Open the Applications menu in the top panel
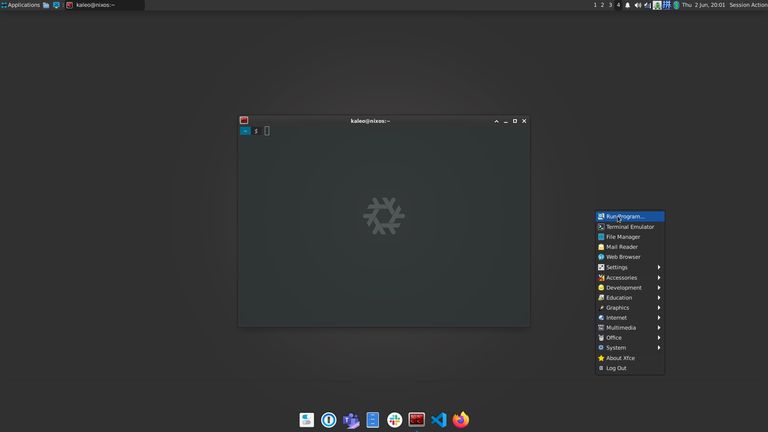The width and height of the screenshot is (768, 432). (21, 5)
